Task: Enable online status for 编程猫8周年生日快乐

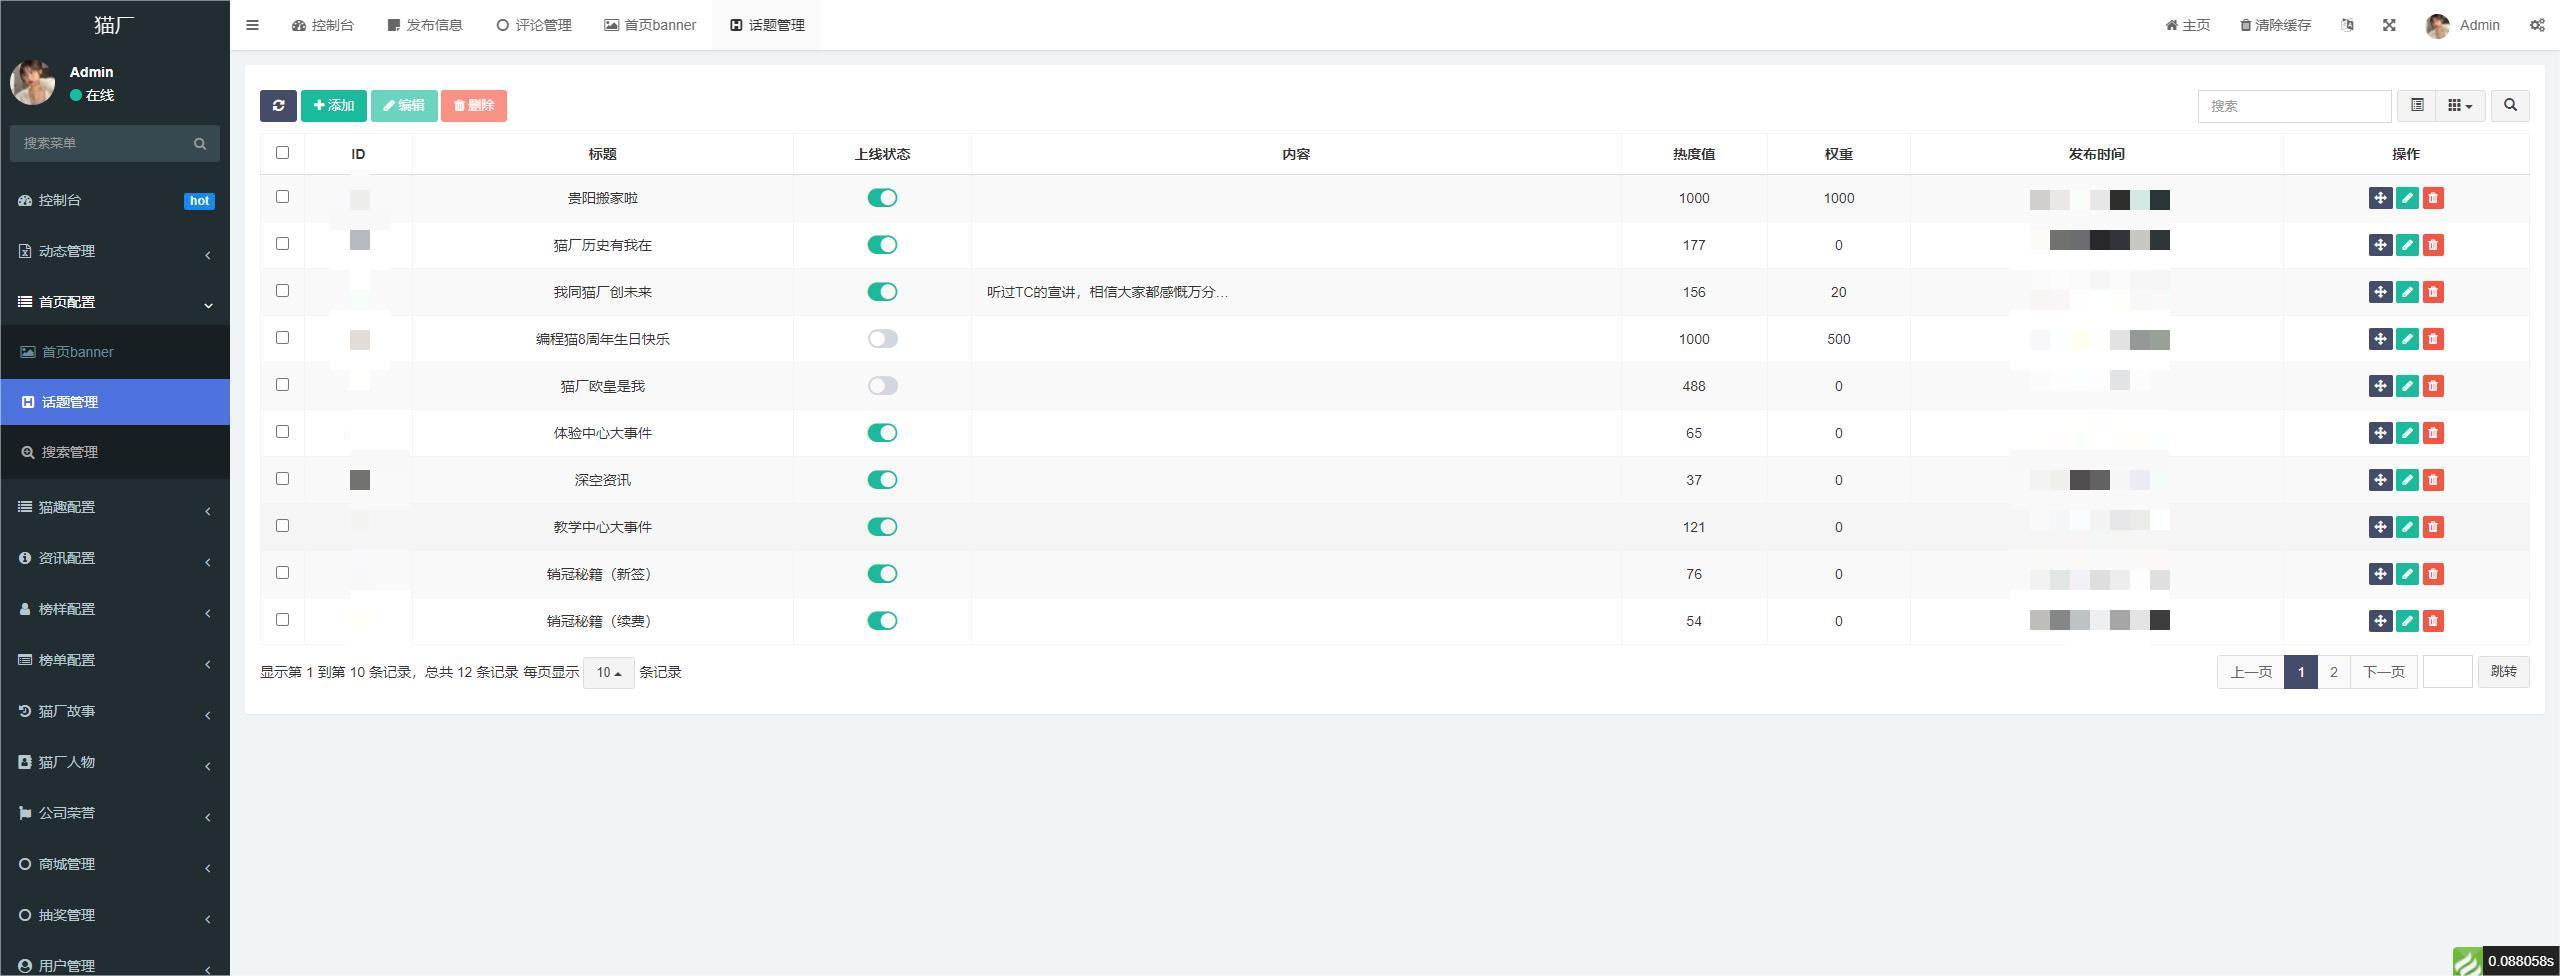Action: pos(882,339)
